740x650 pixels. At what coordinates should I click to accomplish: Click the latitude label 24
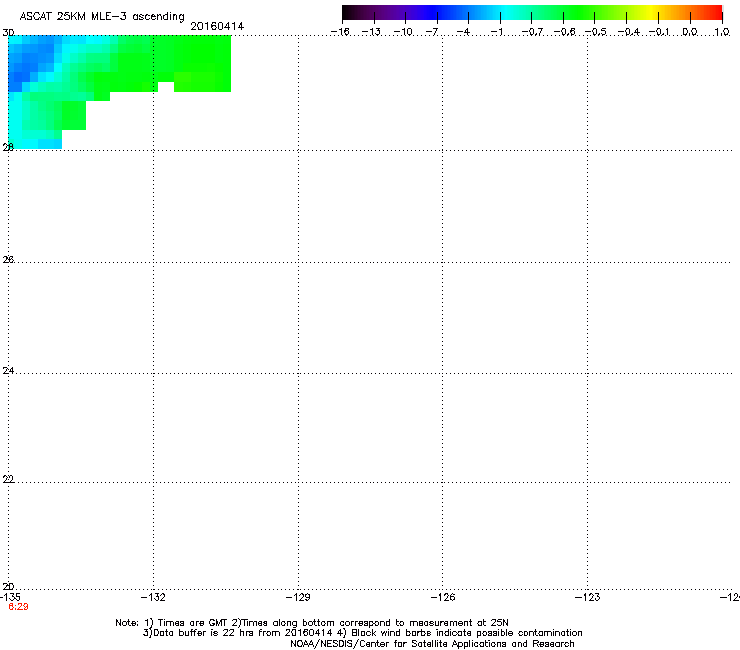(8, 371)
